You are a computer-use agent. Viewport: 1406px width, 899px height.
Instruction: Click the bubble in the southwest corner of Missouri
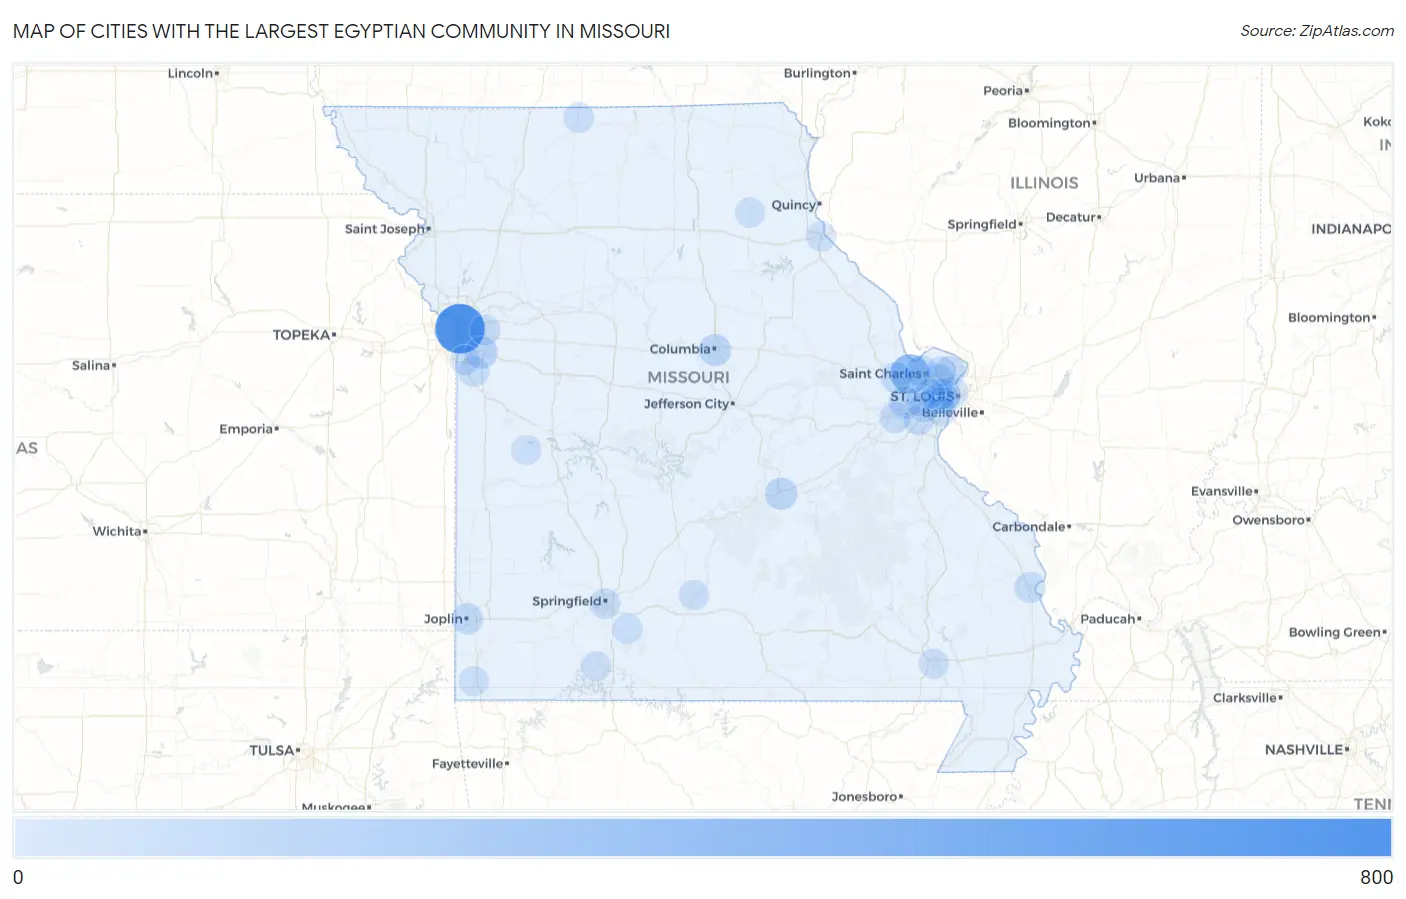[473, 682]
